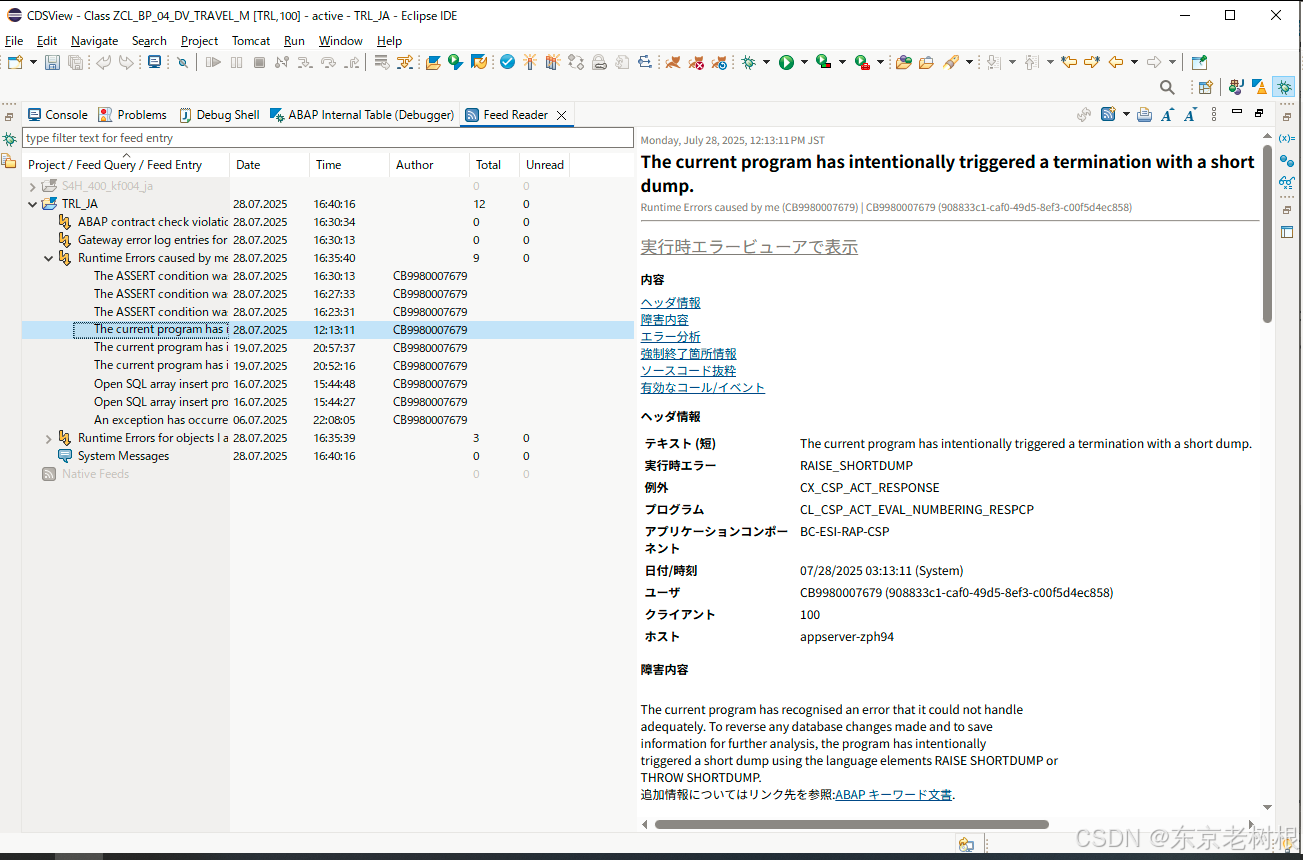Open the Back history dropdown arrow

pos(1135,62)
